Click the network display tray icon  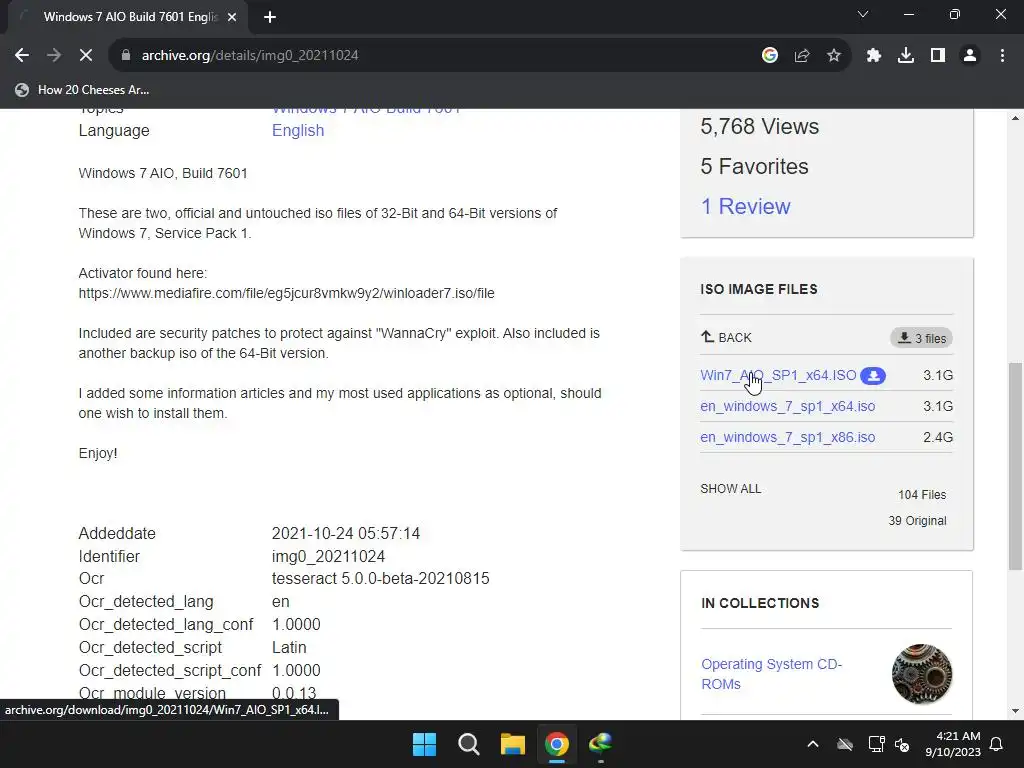pyautogui.click(x=876, y=744)
